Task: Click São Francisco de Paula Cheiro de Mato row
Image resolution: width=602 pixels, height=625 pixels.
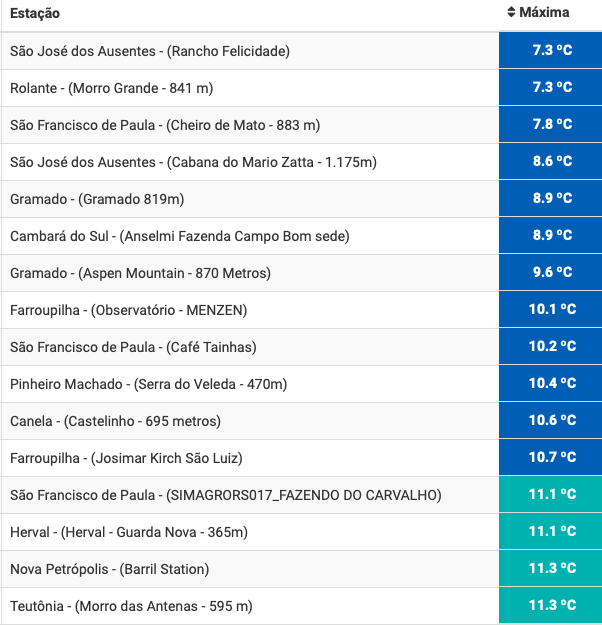Action: [x=301, y=125]
